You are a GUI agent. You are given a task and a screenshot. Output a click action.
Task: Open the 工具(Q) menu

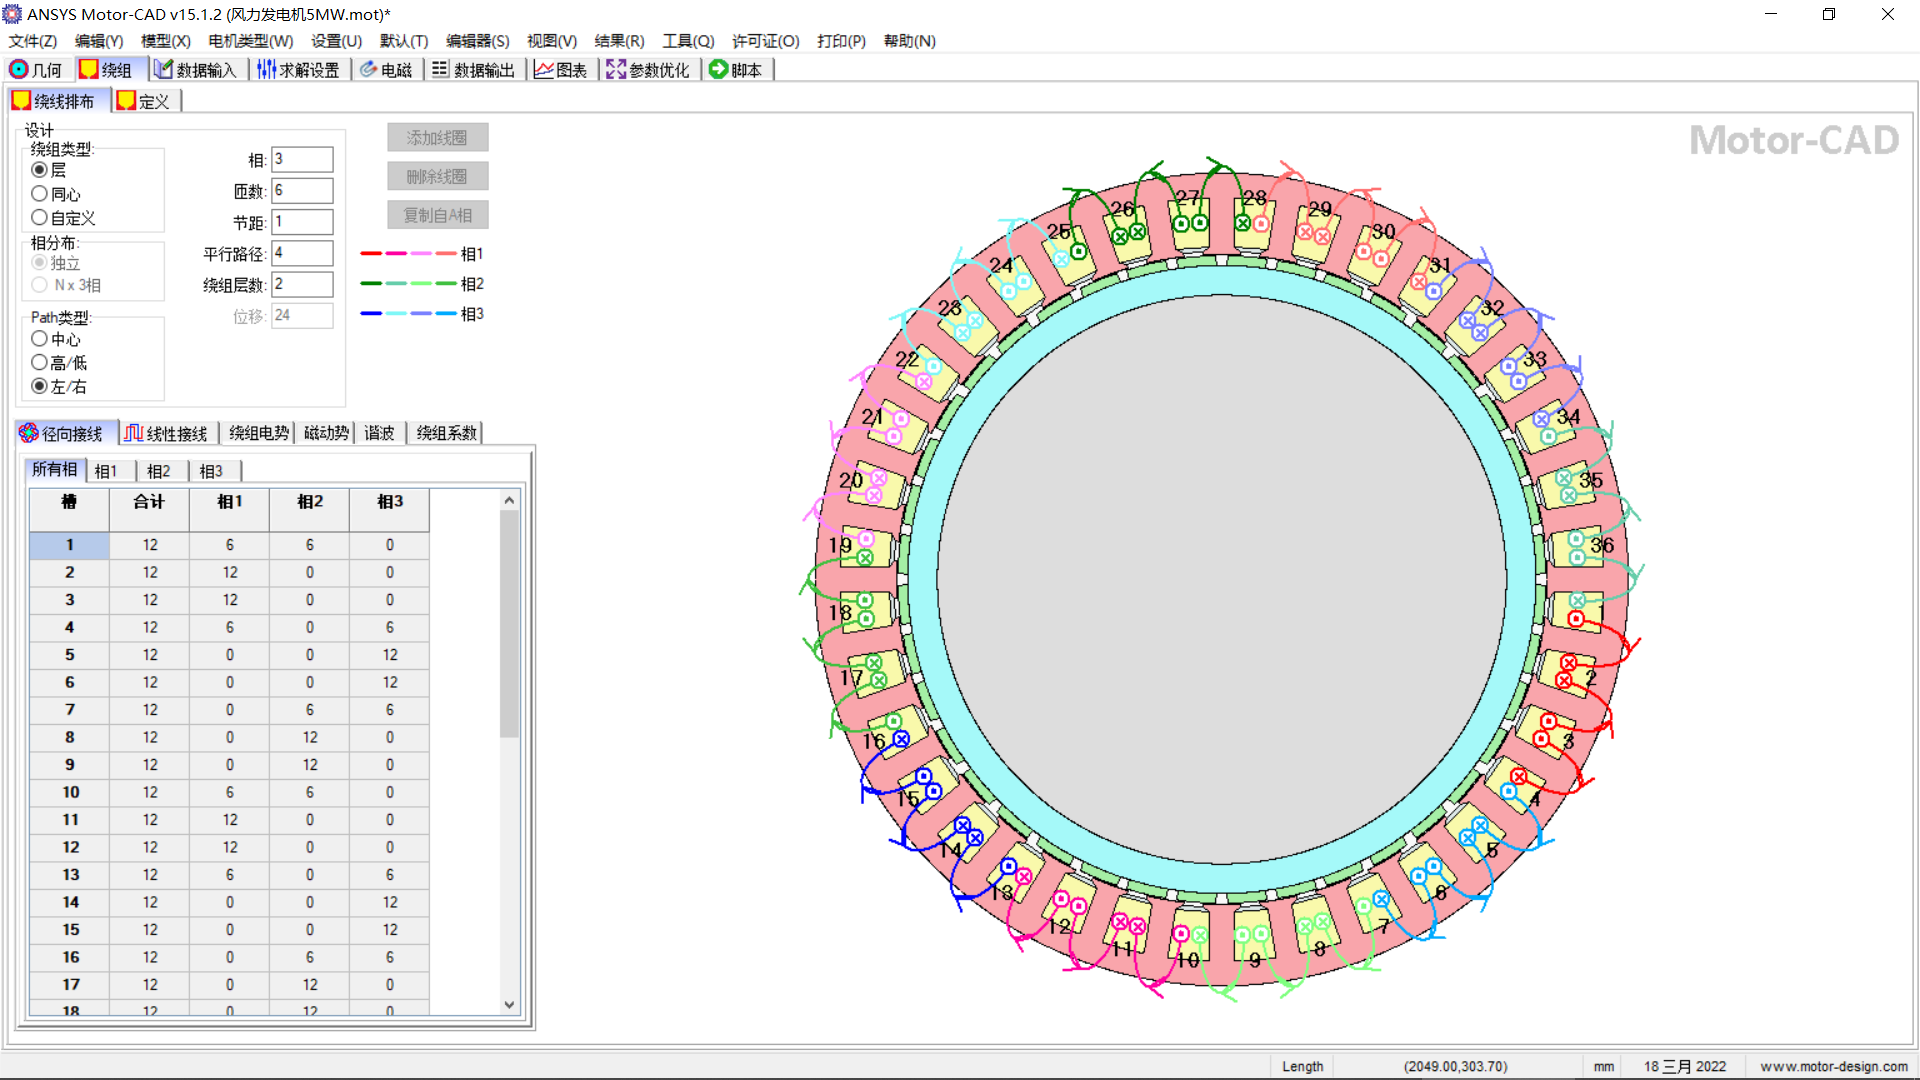pyautogui.click(x=688, y=41)
